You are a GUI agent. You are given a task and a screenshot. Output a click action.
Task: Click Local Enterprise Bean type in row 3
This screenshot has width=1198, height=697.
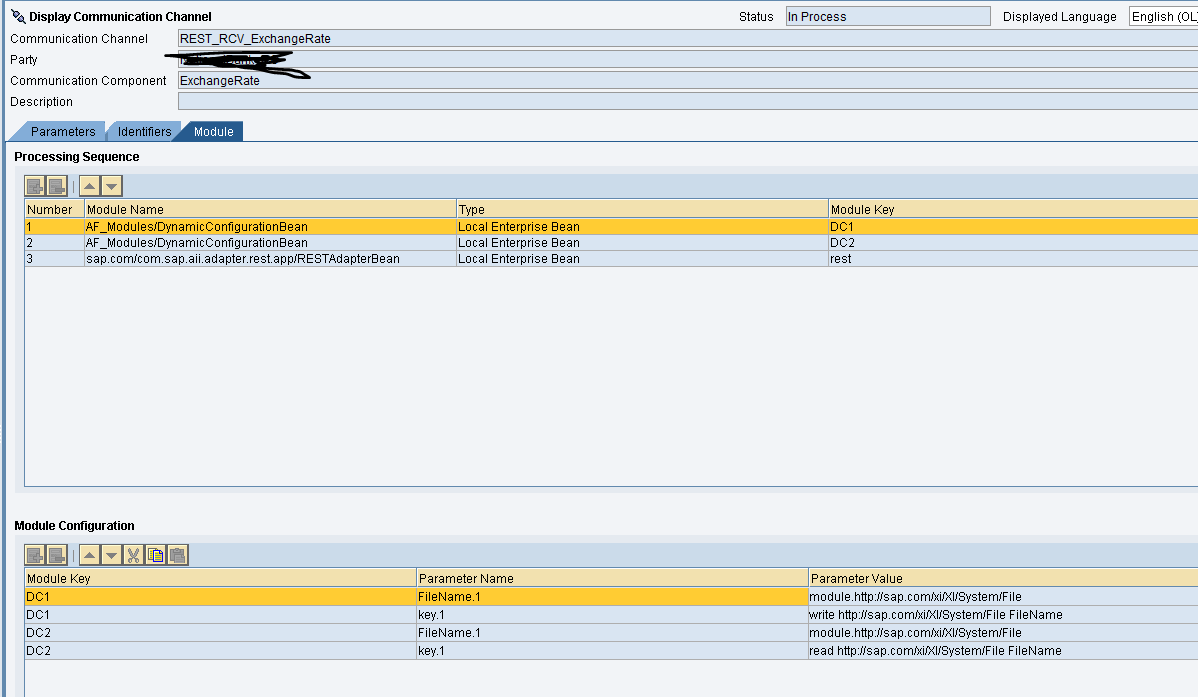pyautogui.click(x=642, y=258)
